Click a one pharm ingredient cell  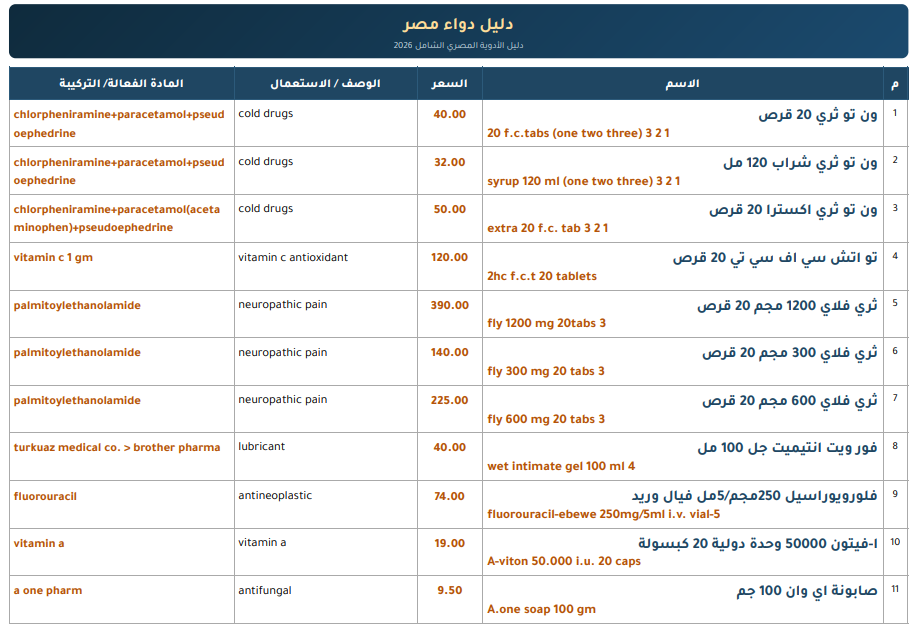point(48,590)
